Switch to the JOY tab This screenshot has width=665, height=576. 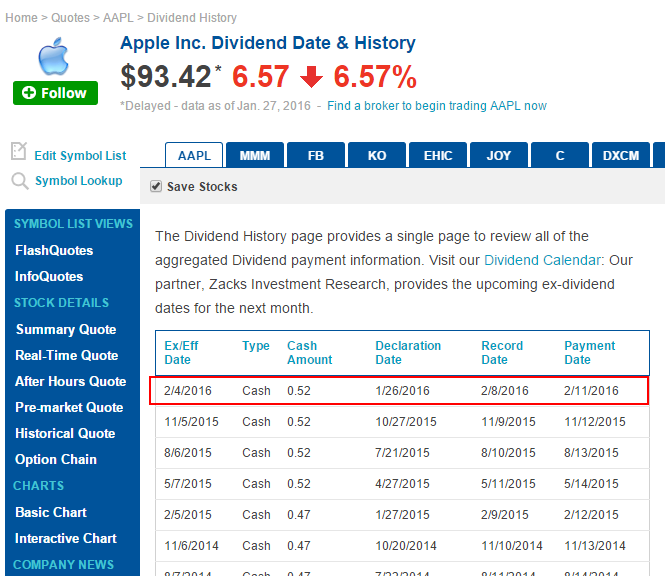[499, 155]
